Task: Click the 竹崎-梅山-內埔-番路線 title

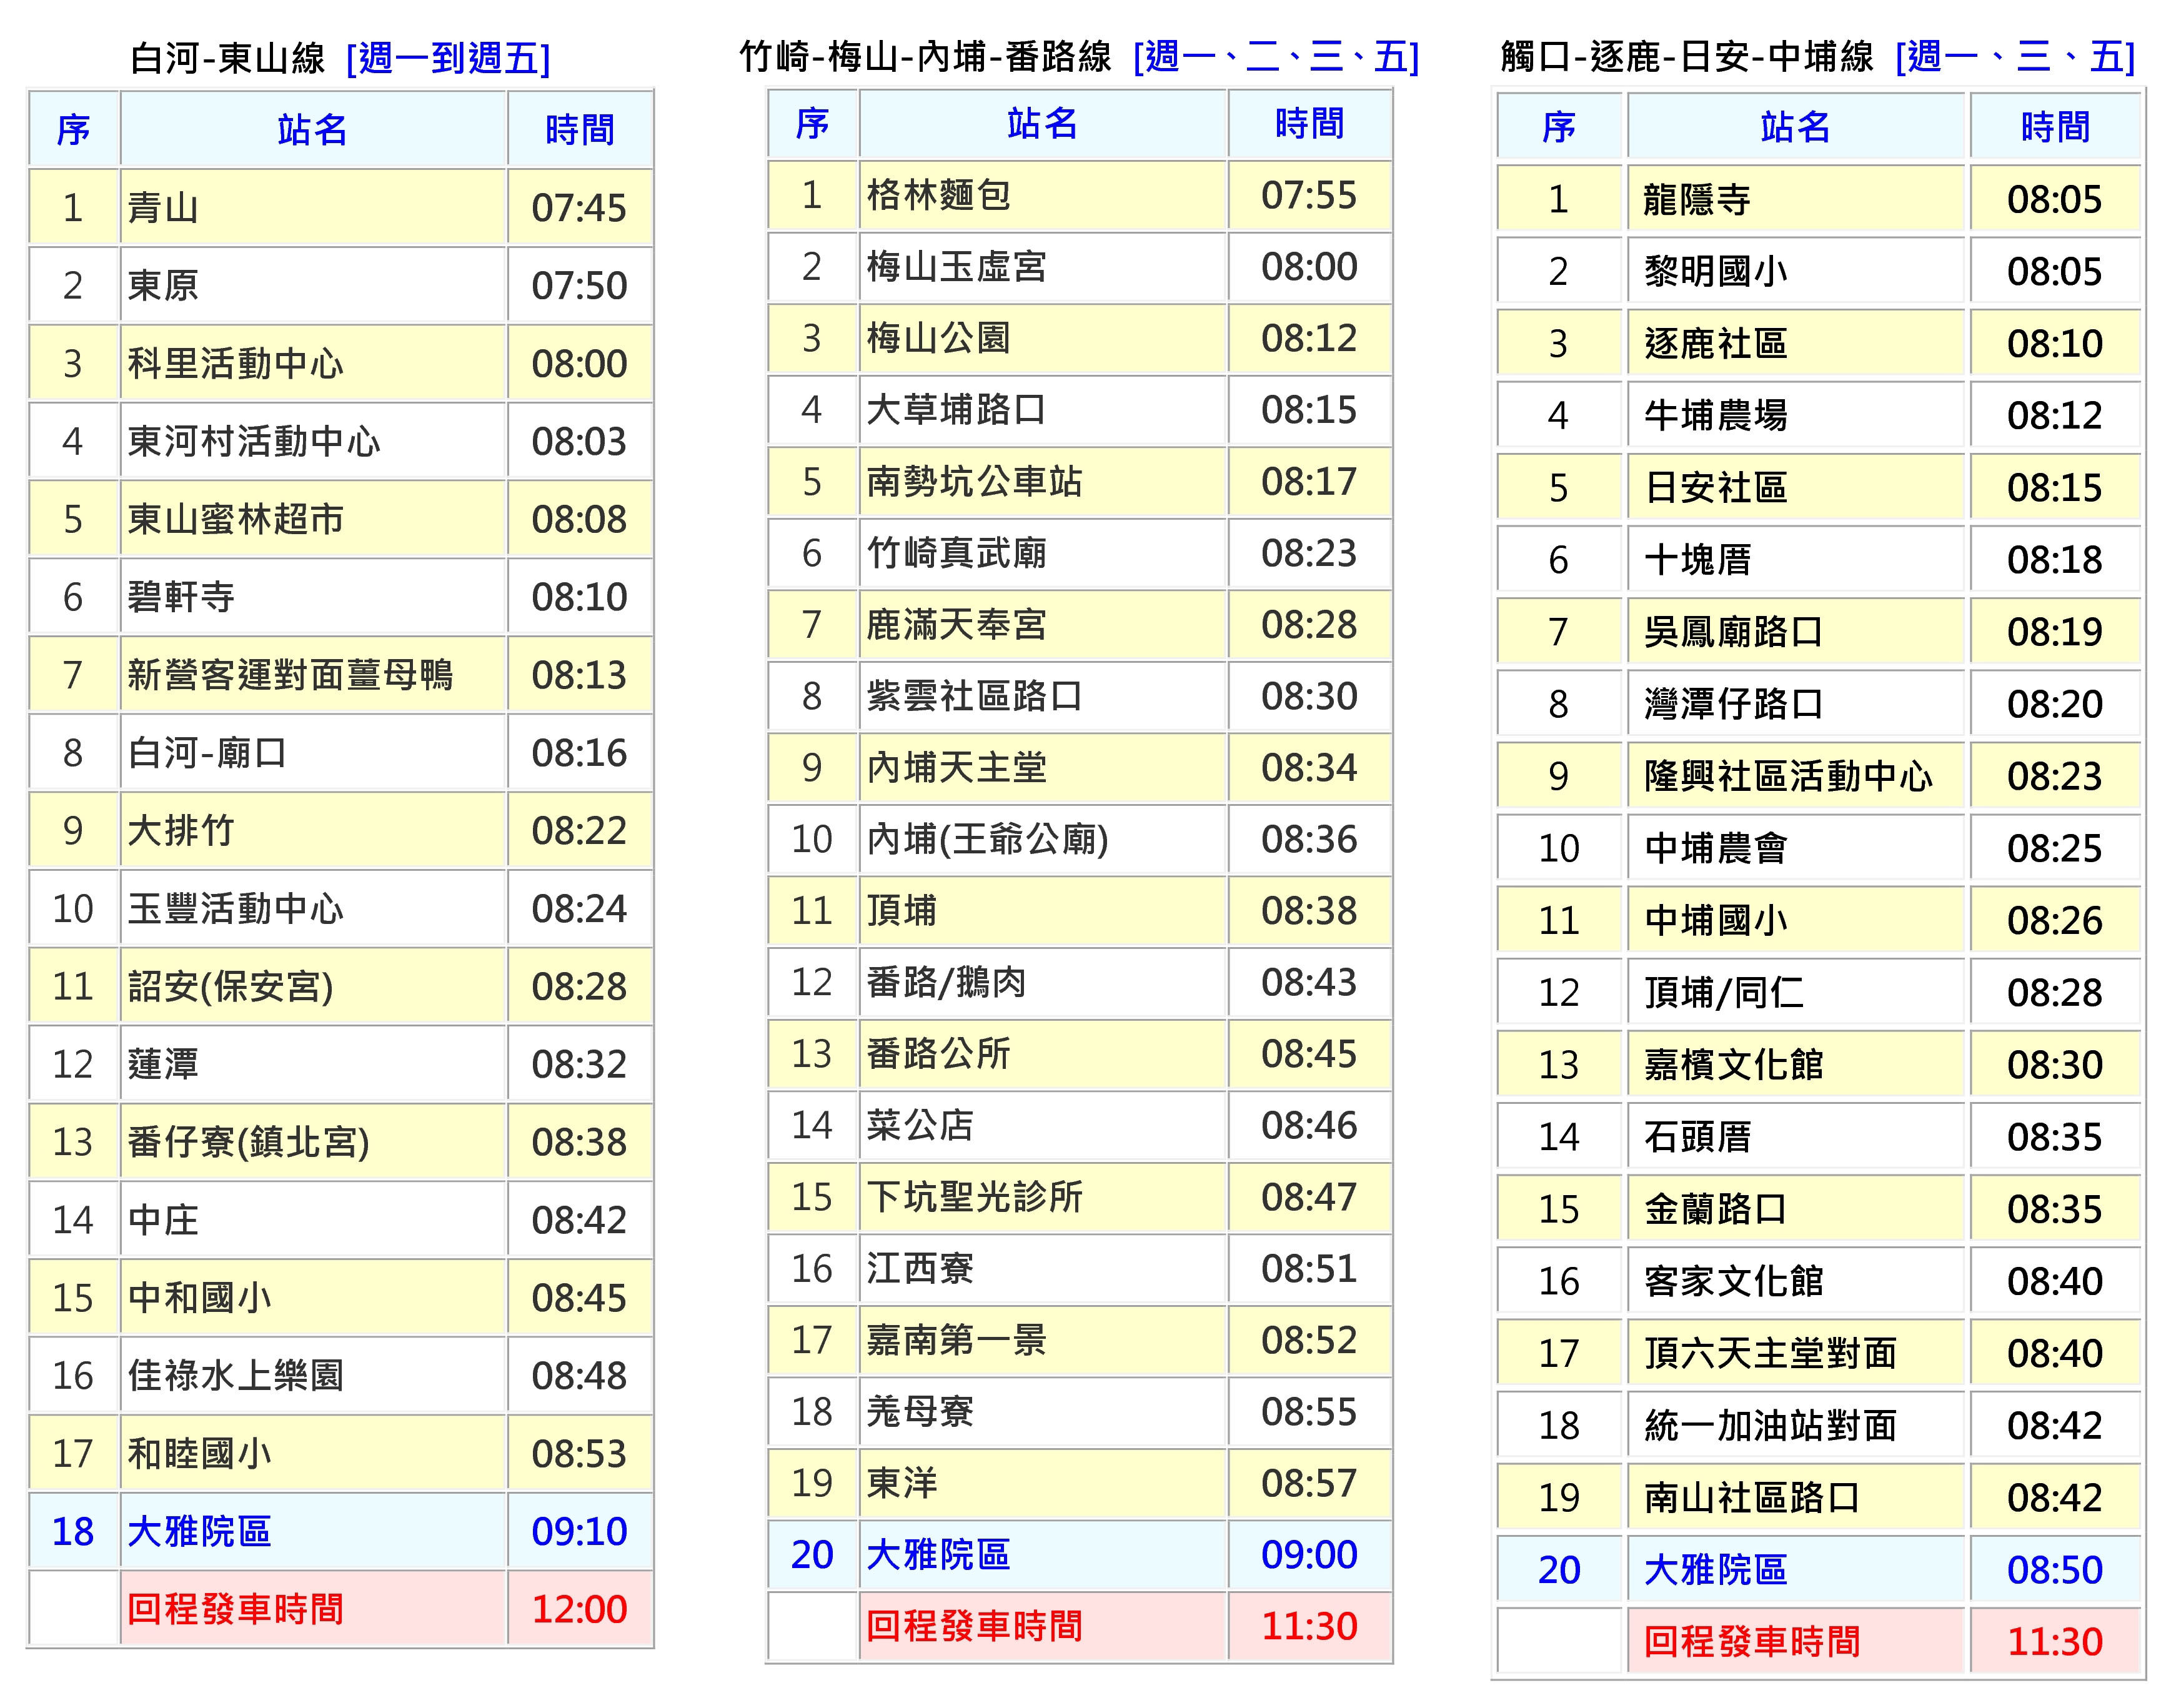Action: 925,57
